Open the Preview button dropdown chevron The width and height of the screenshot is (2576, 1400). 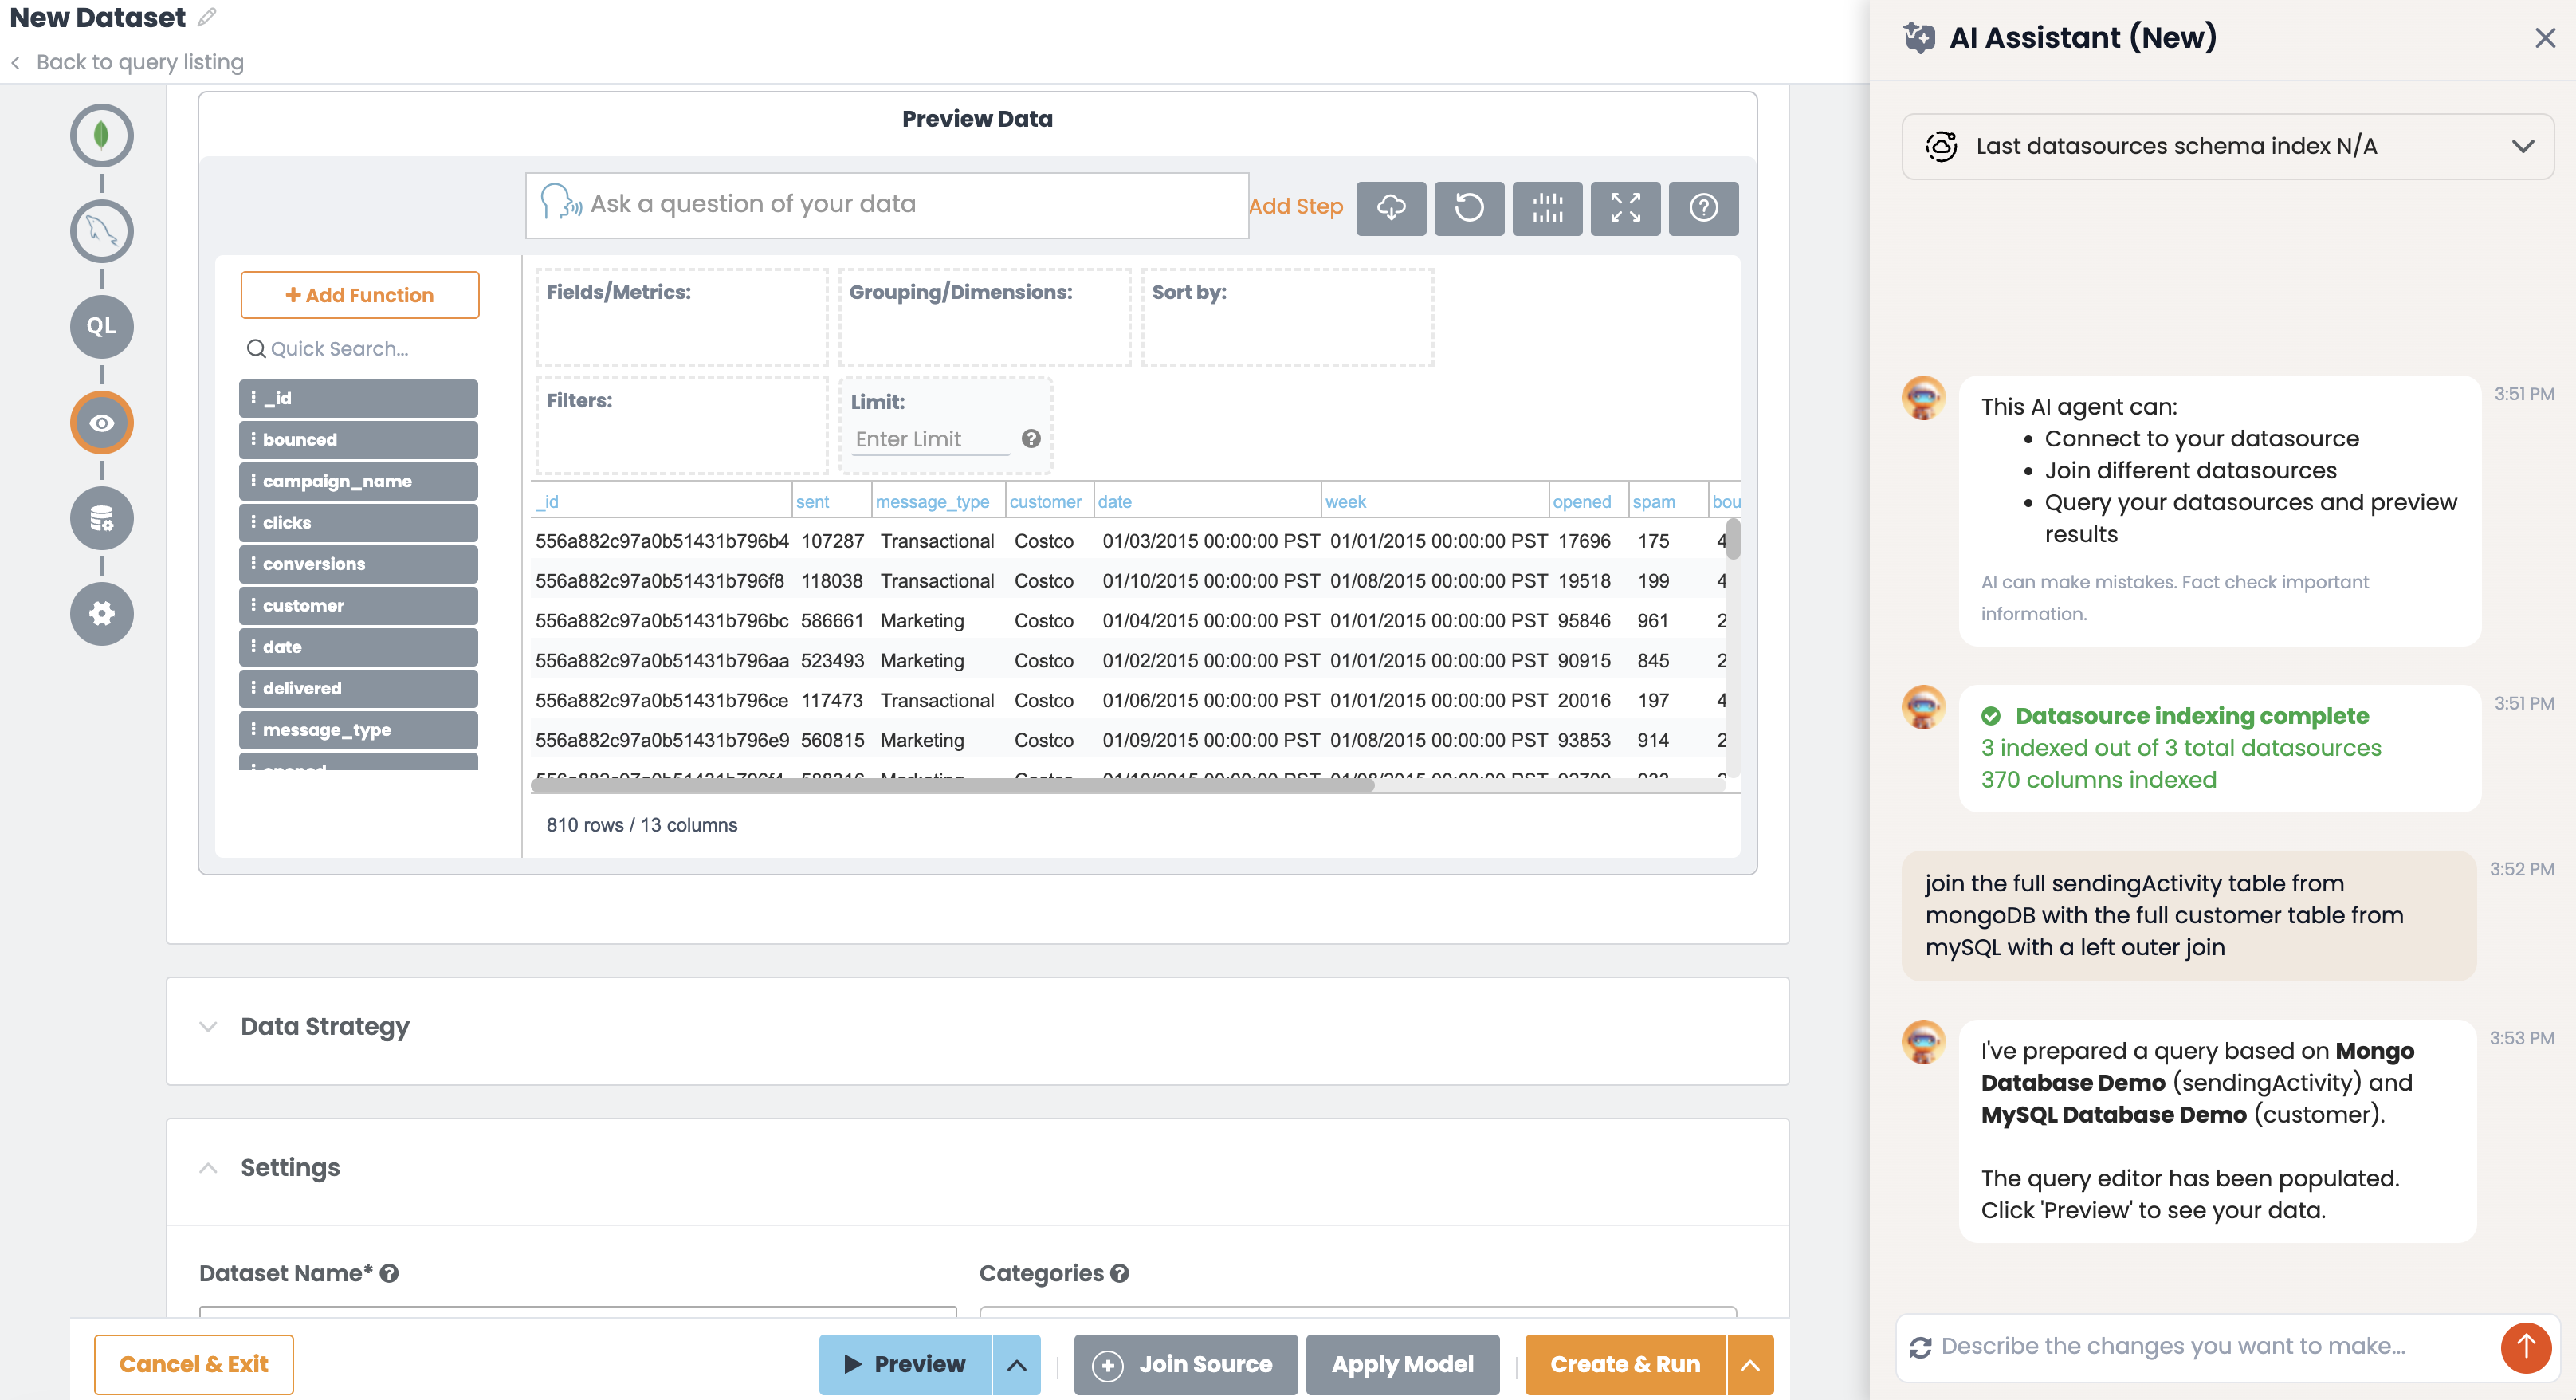tap(1017, 1364)
